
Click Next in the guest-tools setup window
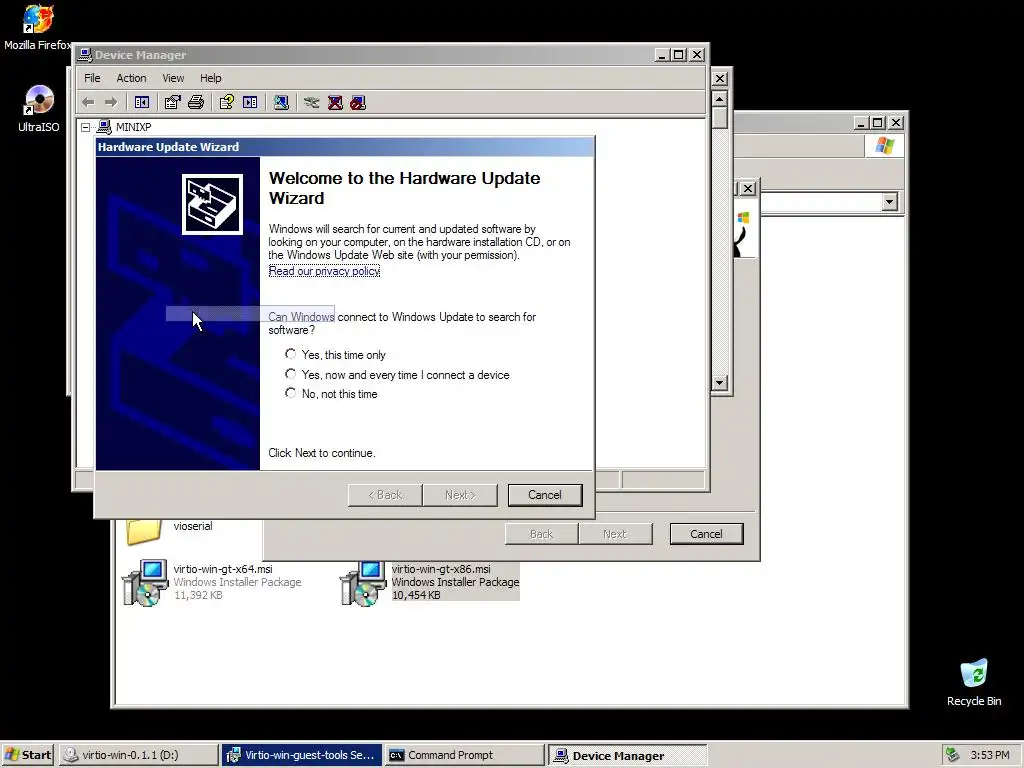click(615, 534)
